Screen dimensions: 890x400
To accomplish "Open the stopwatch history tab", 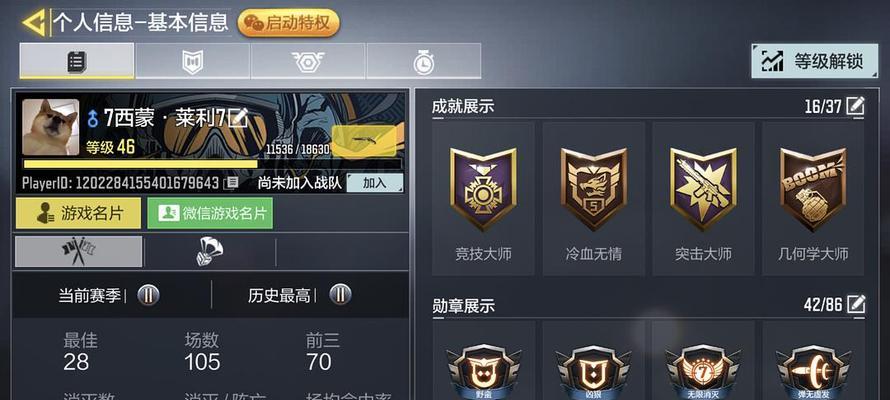I will (x=423, y=61).
